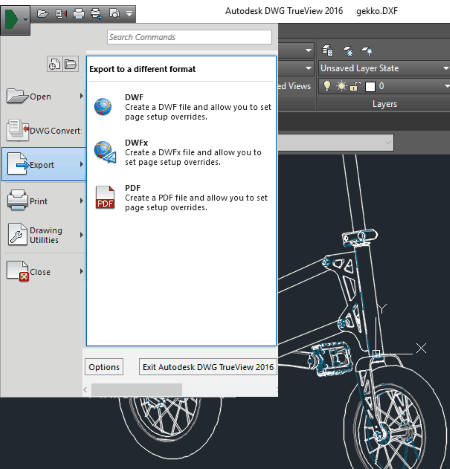Open the Views dropdown arrow

[x=308, y=68]
